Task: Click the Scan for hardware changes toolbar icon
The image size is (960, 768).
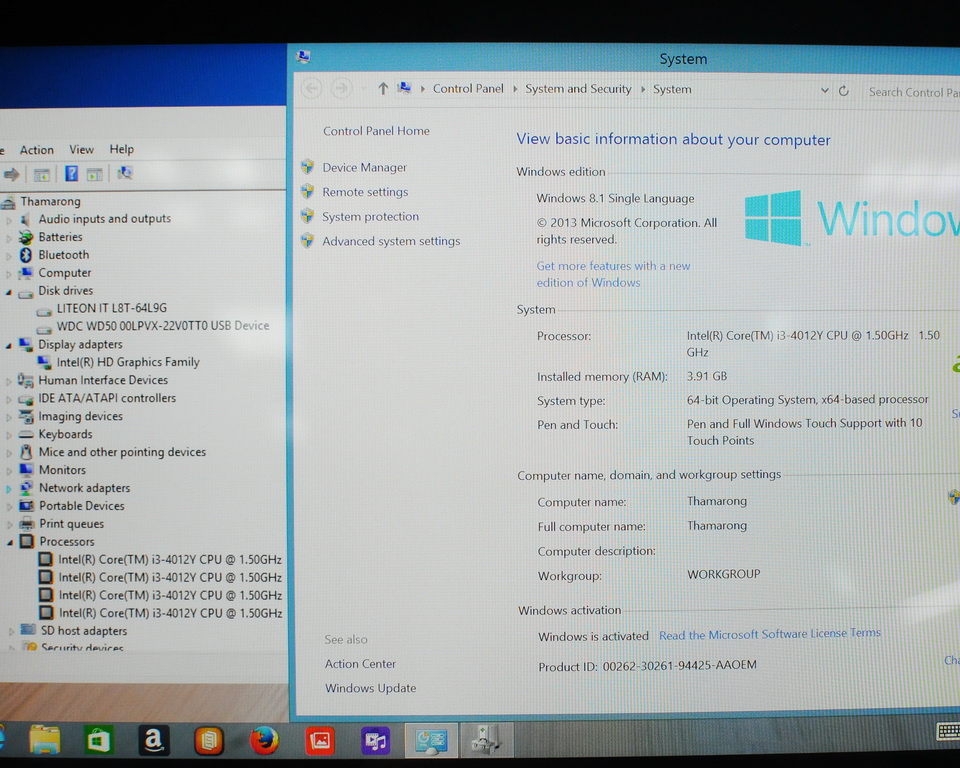Action: [125, 173]
